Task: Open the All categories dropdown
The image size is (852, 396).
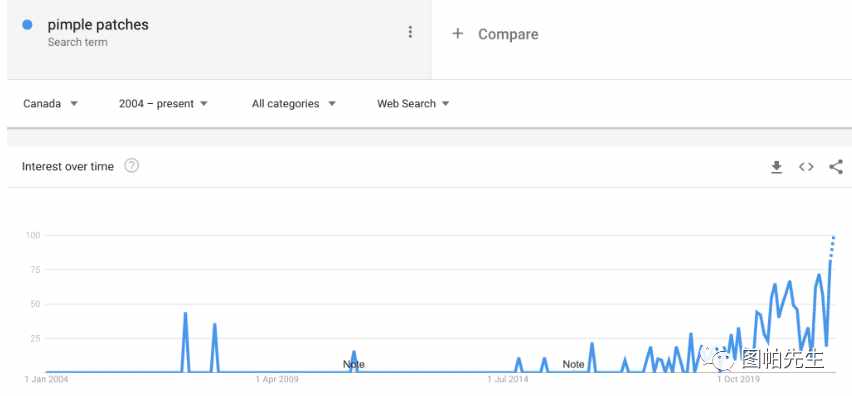Action: tap(293, 103)
